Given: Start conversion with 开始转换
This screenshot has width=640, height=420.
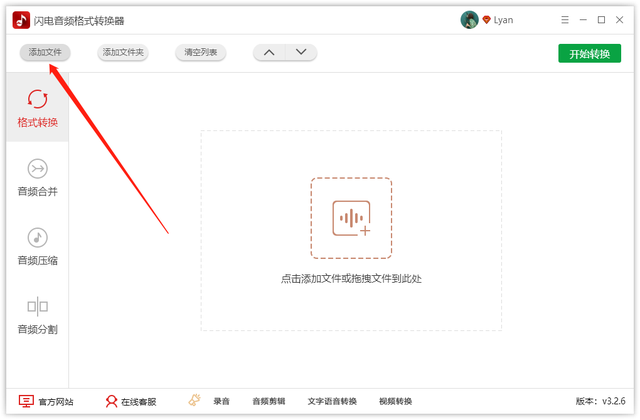Looking at the screenshot, I should [589, 53].
